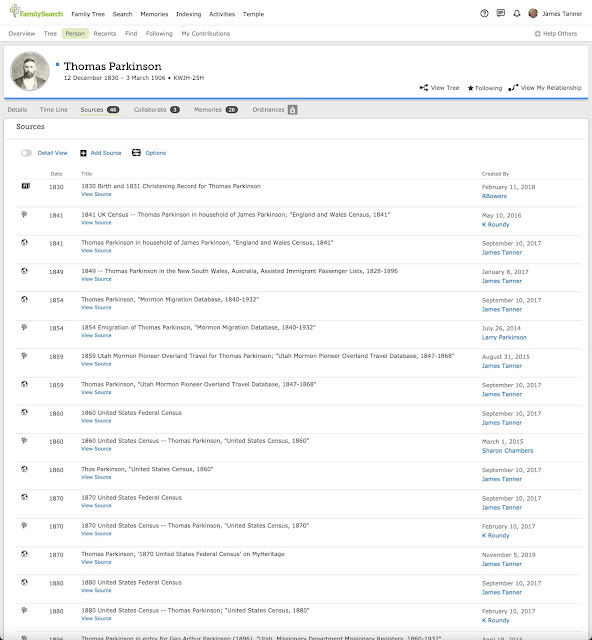This screenshot has height=640, width=592.
Task: Switch to the Collaborate tab
Action: [156, 110]
